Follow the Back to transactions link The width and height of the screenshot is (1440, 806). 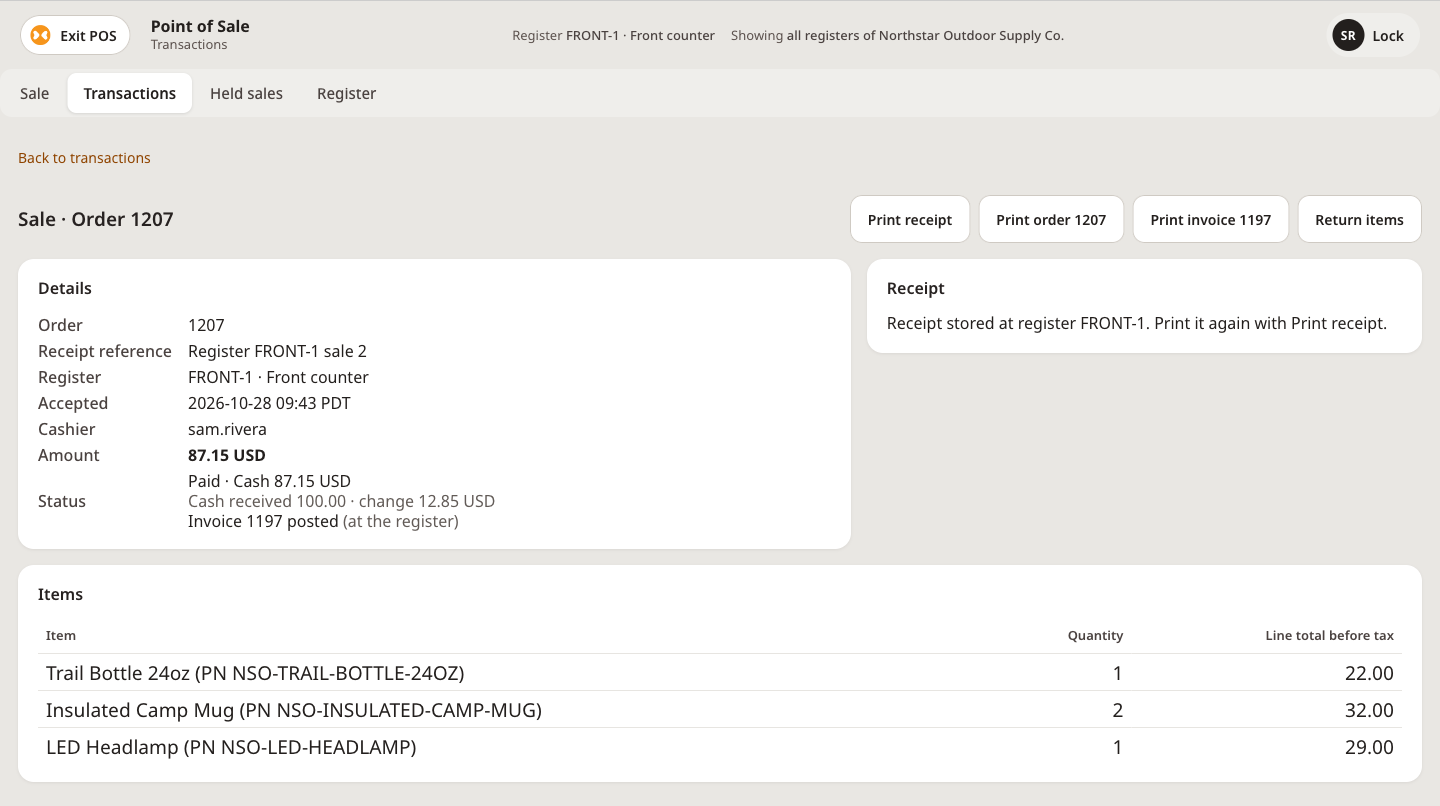[x=84, y=158]
